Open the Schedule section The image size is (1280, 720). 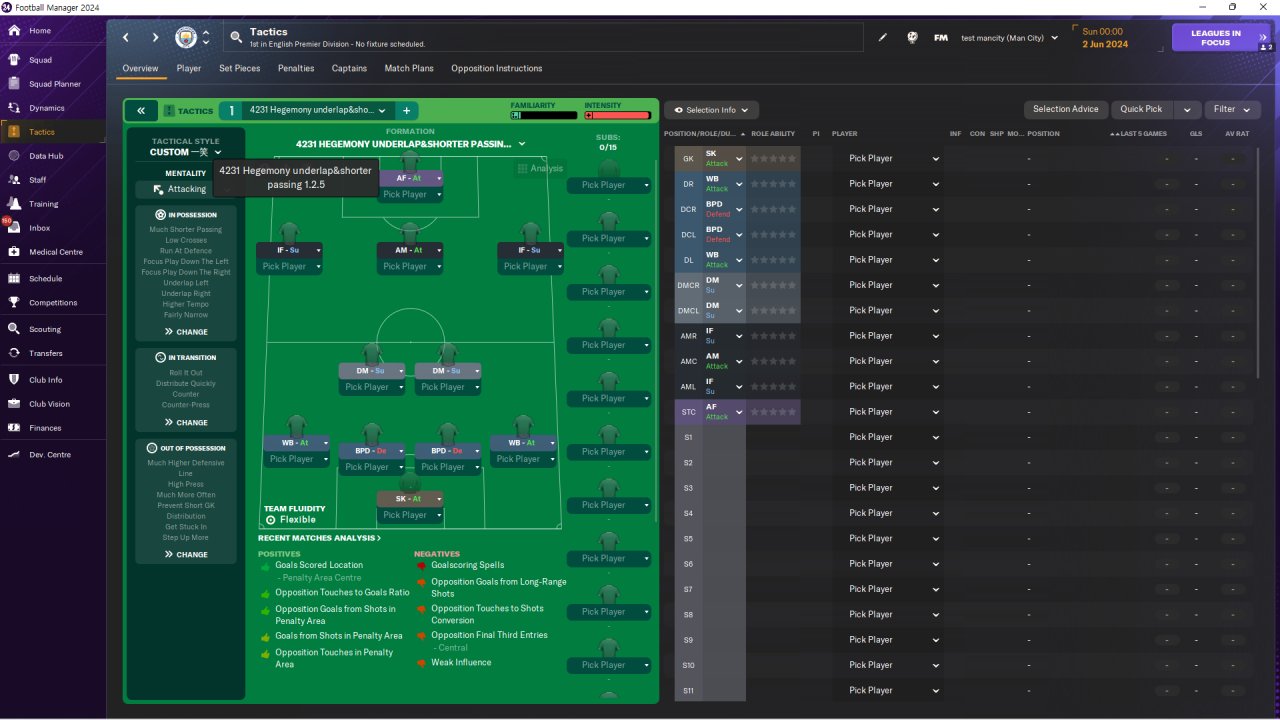point(45,279)
